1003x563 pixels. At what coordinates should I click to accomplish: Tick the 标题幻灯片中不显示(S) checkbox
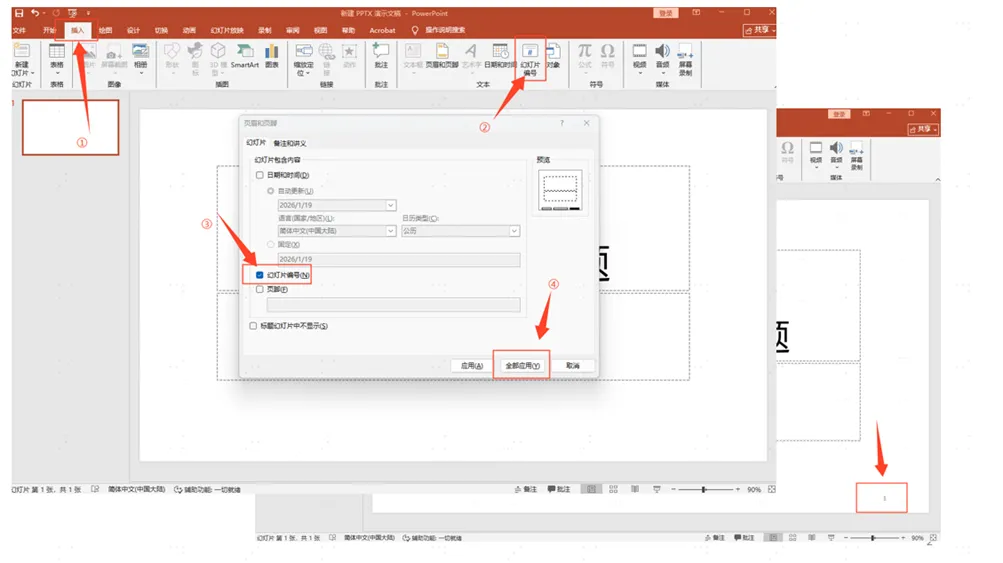[x=253, y=326]
